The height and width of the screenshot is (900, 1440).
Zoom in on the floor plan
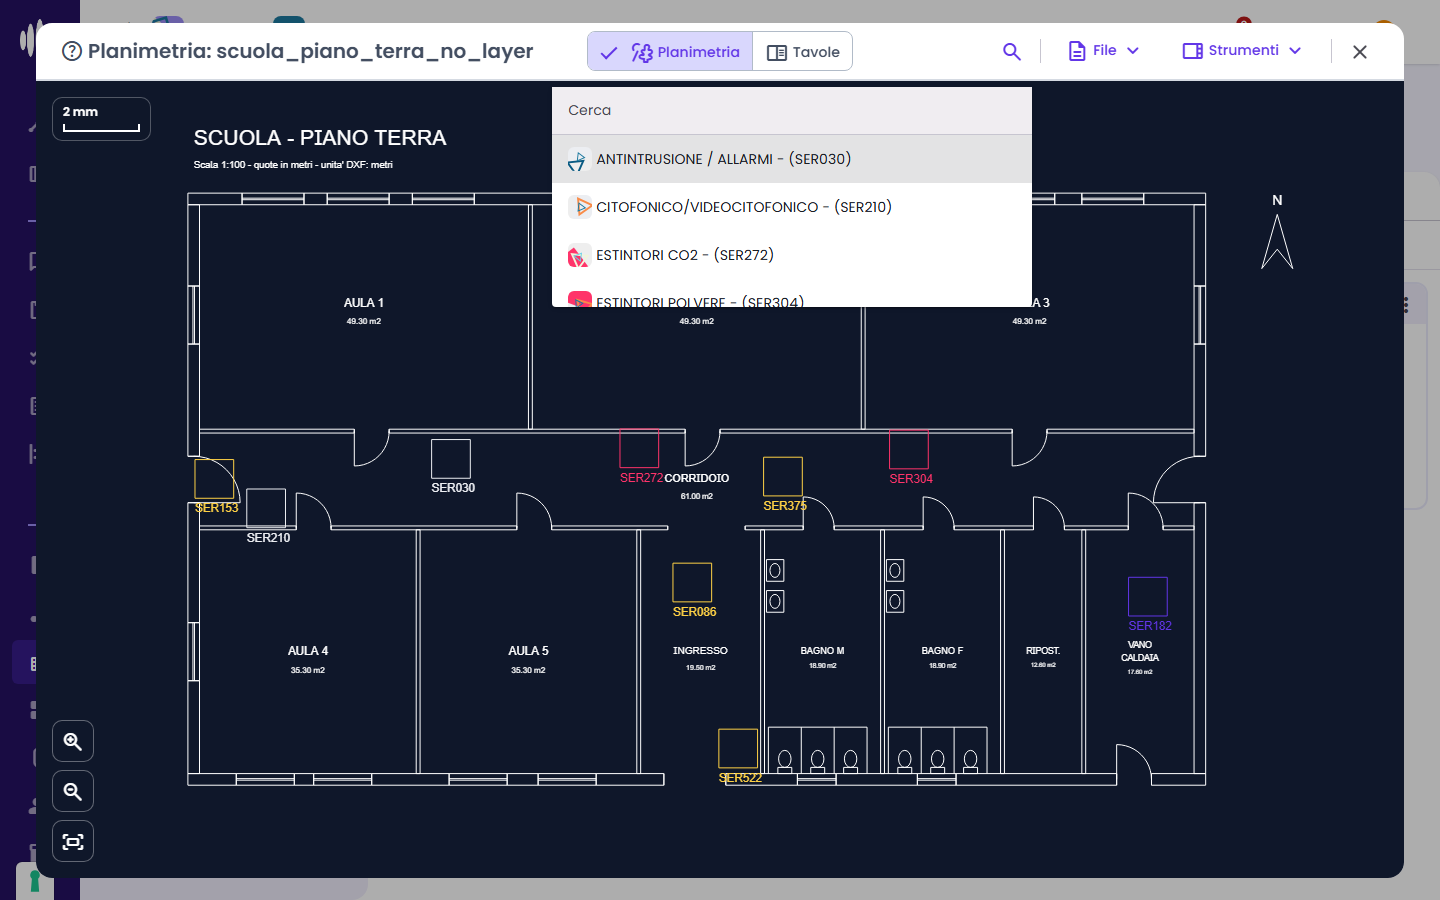(73, 741)
